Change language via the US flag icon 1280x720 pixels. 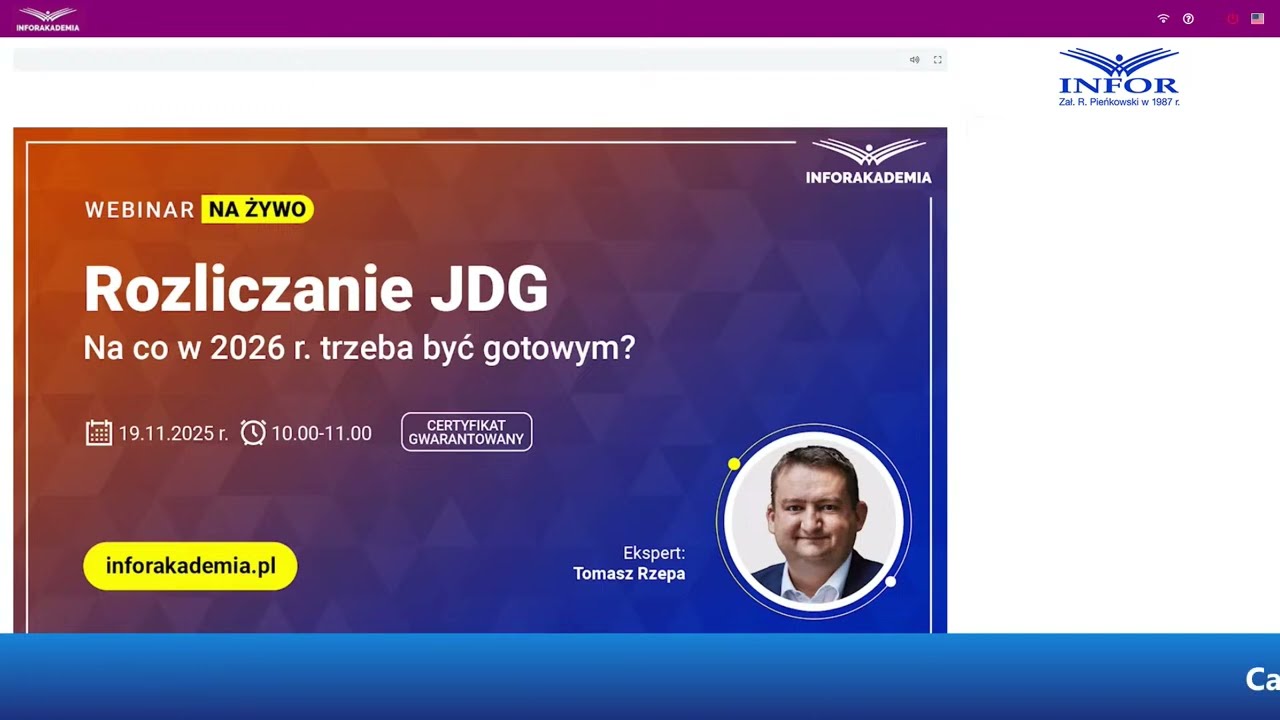[1258, 19]
